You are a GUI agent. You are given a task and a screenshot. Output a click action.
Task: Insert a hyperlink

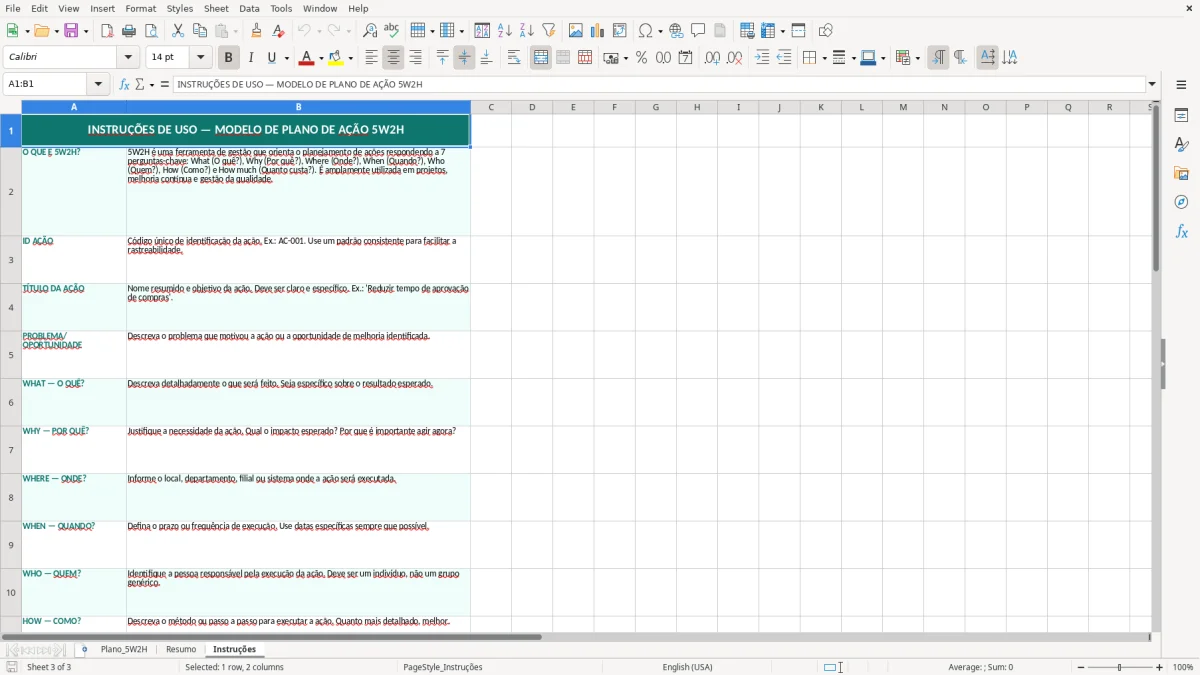pyautogui.click(x=676, y=31)
